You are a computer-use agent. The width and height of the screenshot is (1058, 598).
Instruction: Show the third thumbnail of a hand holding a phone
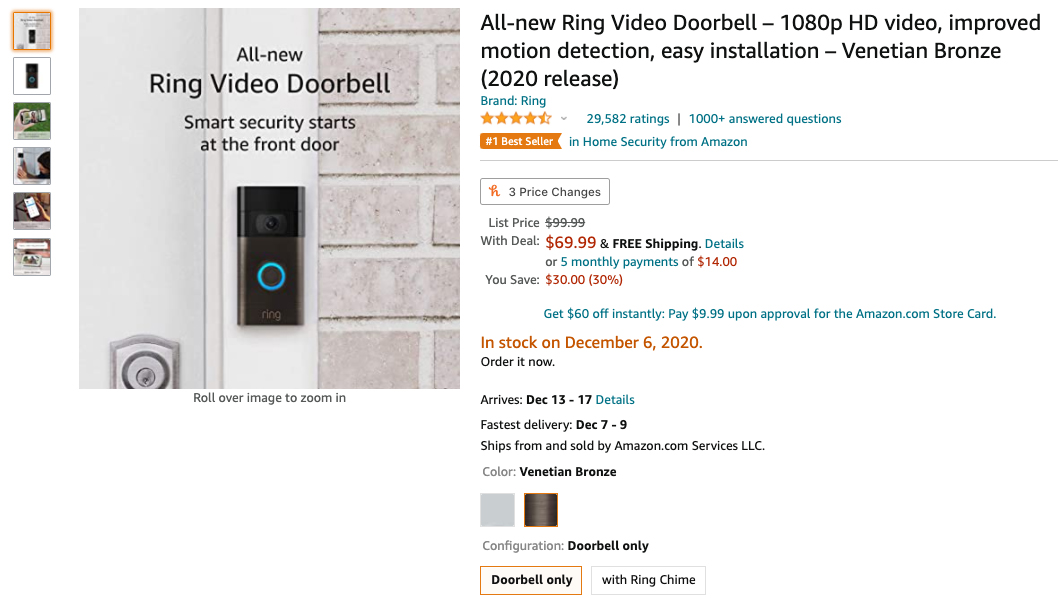32,121
